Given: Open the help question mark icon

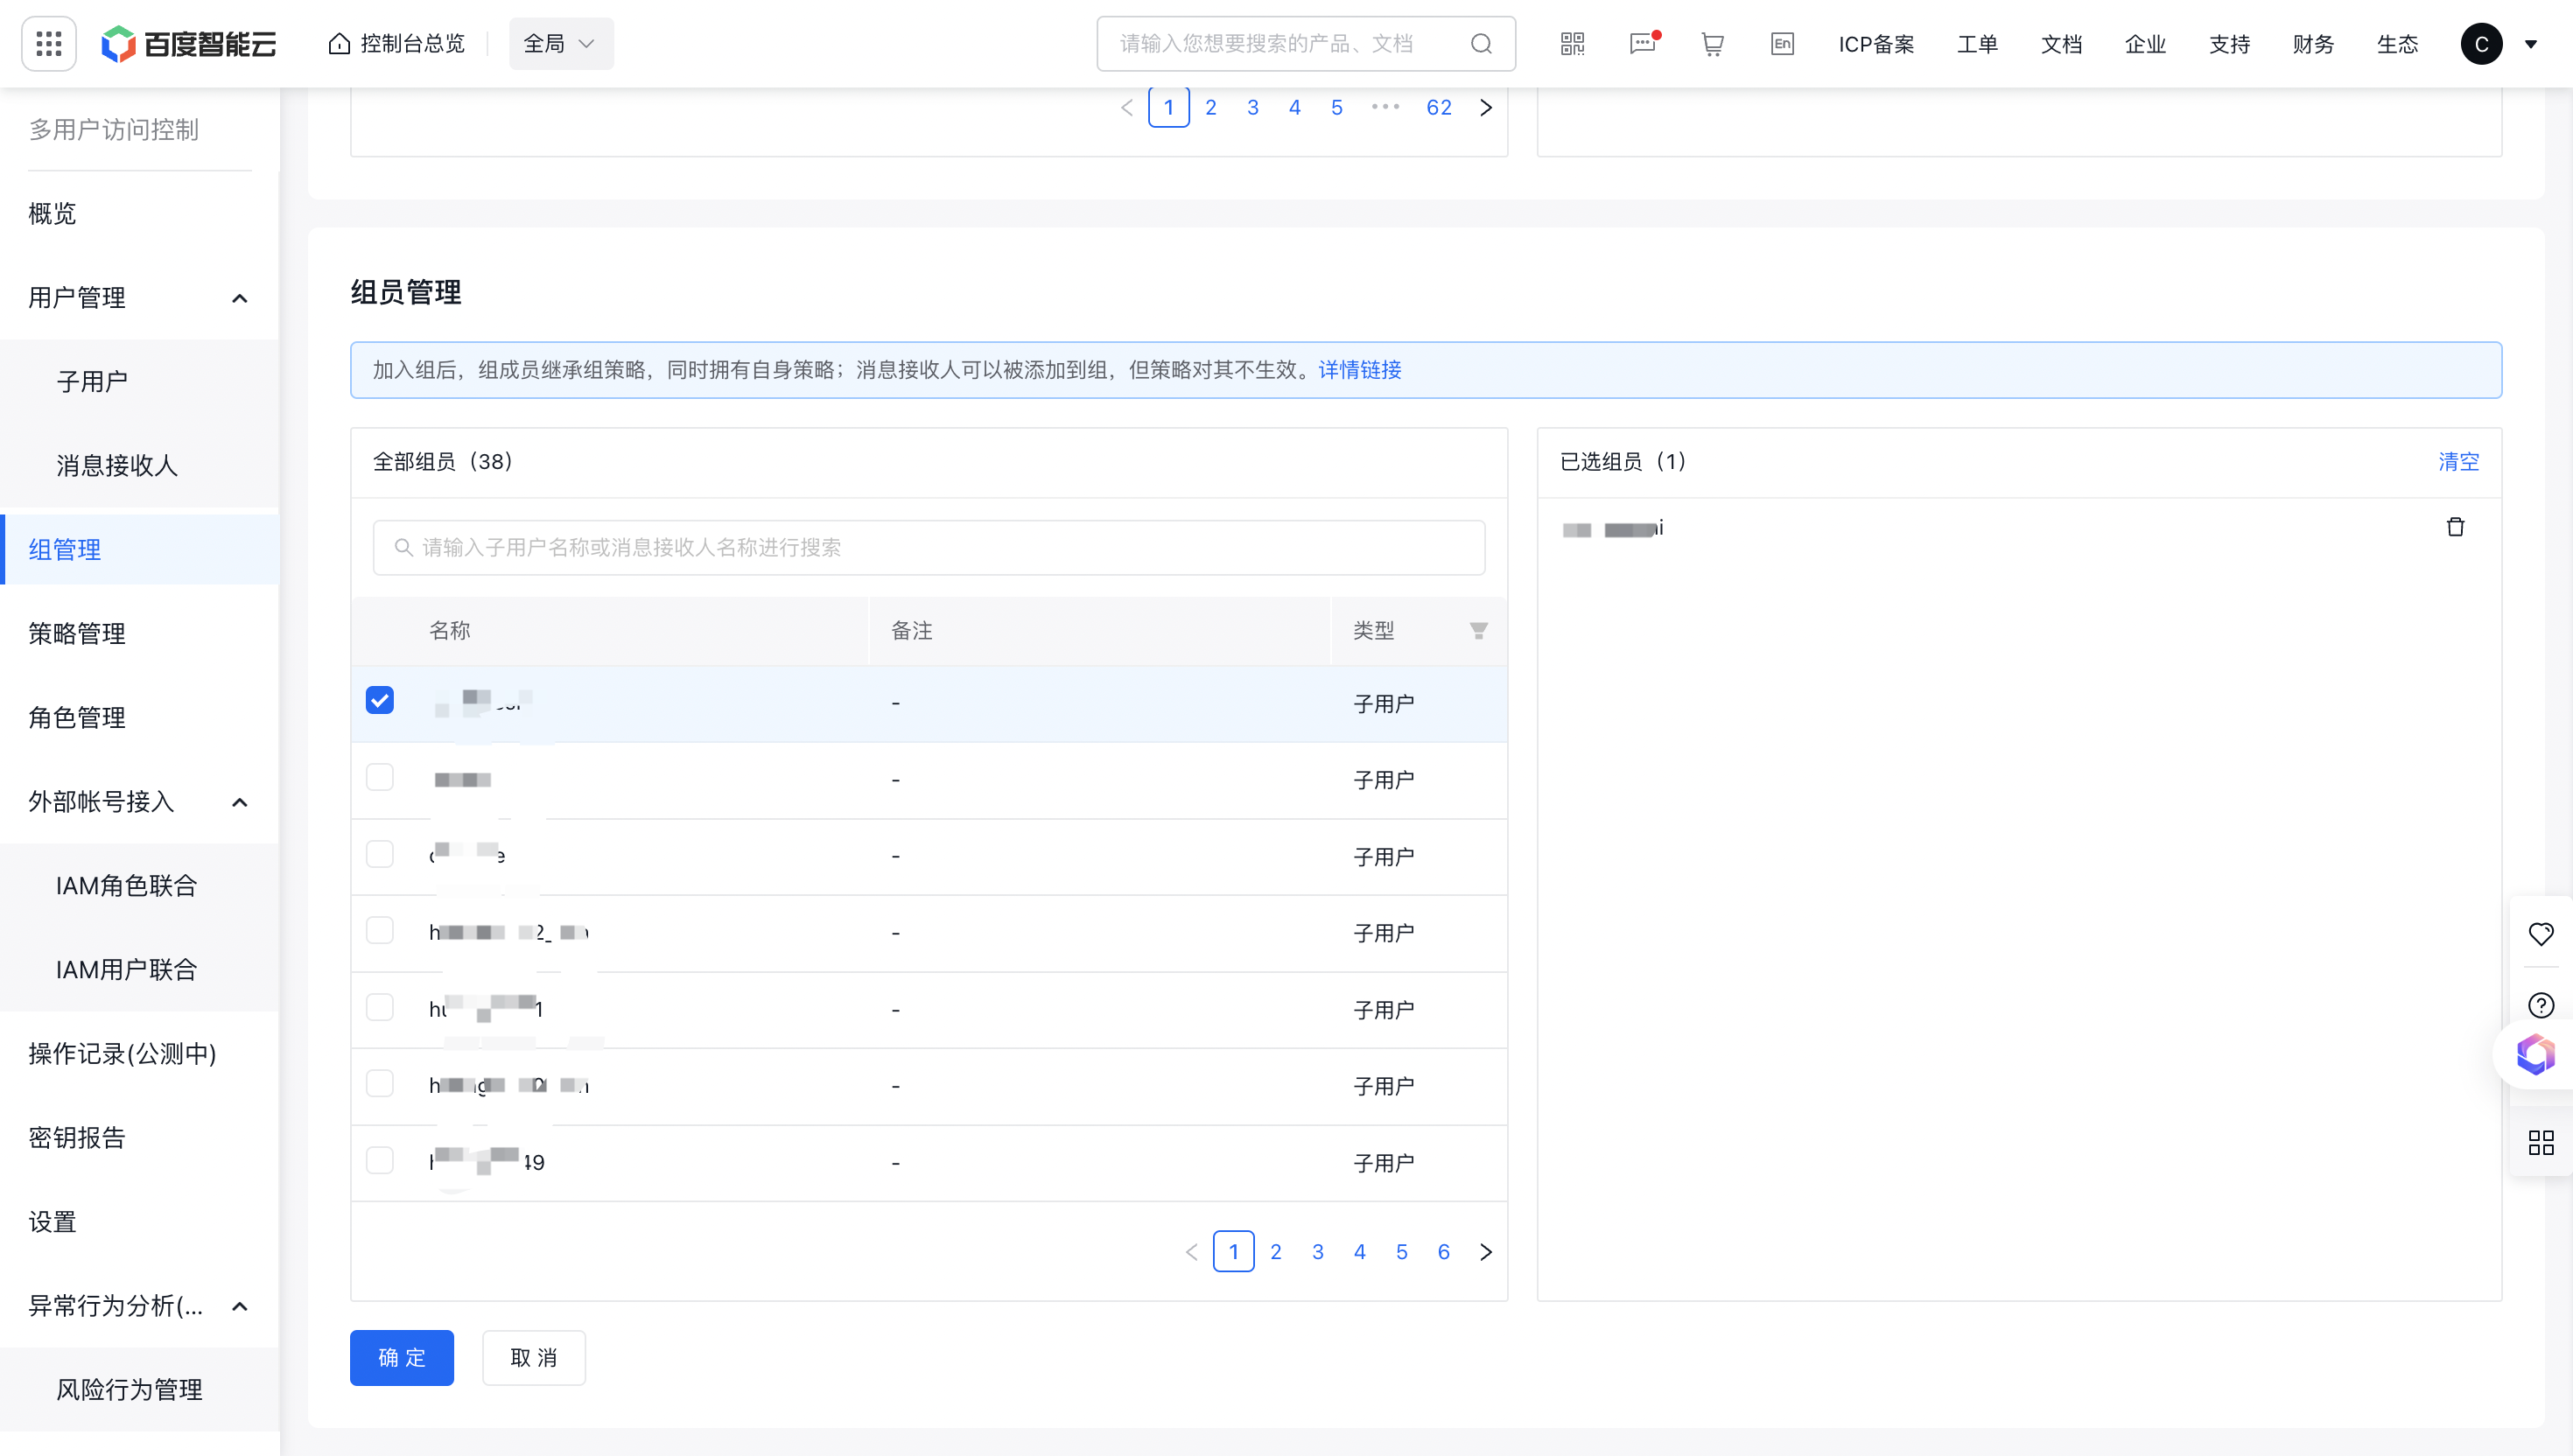Looking at the screenshot, I should click(2540, 1005).
